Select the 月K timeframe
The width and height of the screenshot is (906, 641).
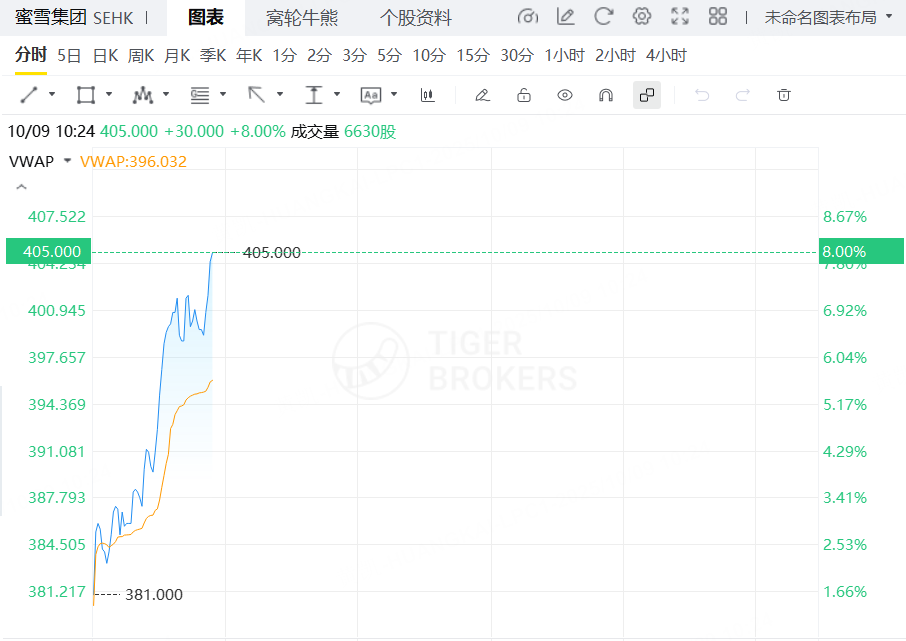coord(177,55)
